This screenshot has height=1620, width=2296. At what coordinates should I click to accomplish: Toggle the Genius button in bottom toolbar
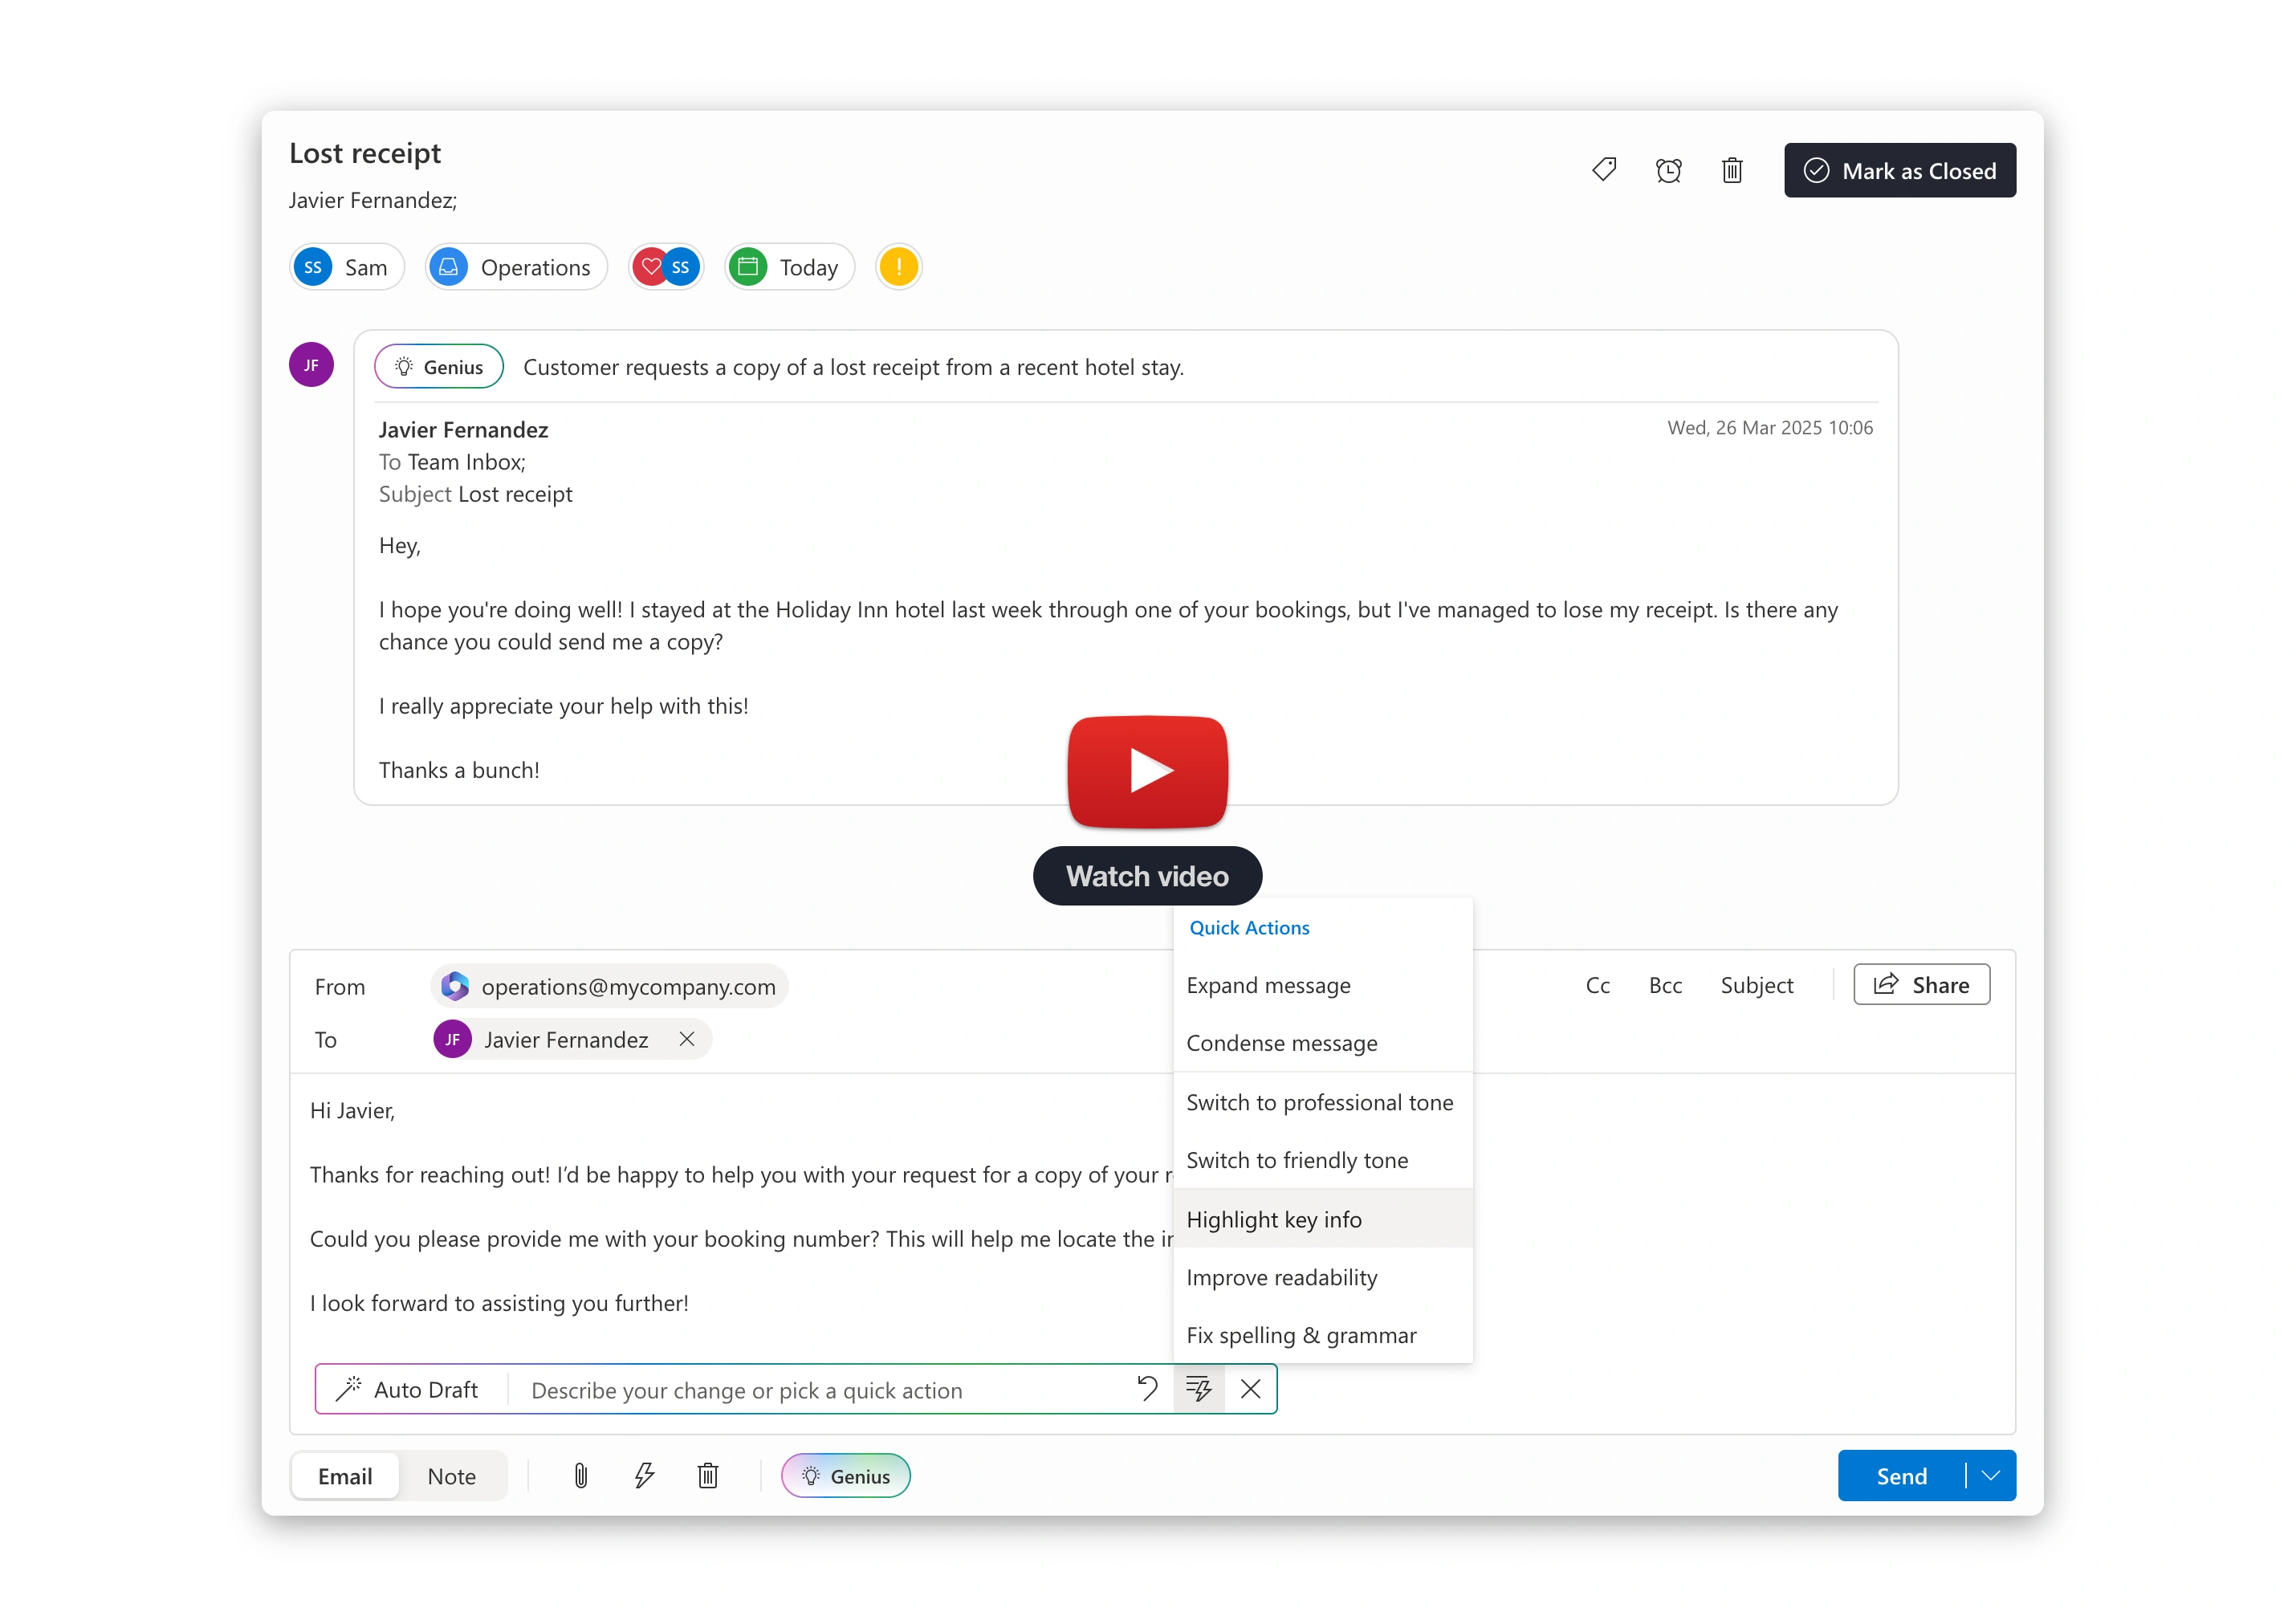pos(846,1476)
